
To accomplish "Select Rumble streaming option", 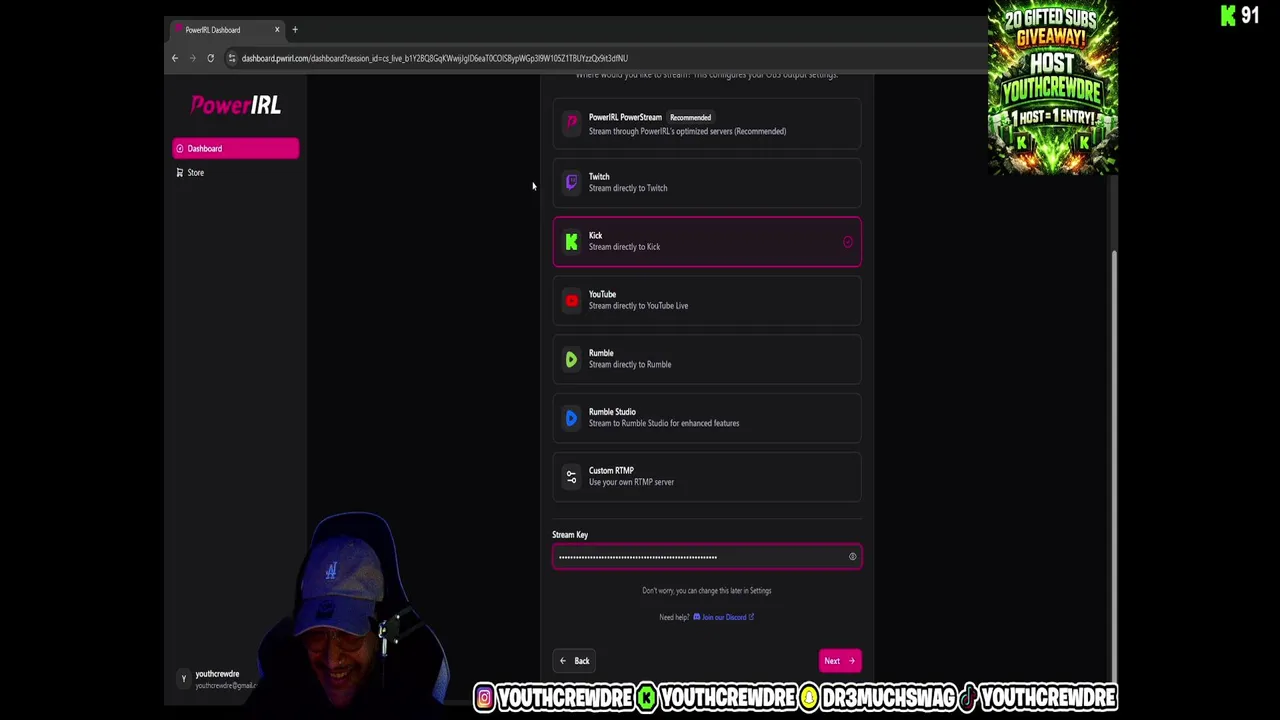I will pos(707,359).
